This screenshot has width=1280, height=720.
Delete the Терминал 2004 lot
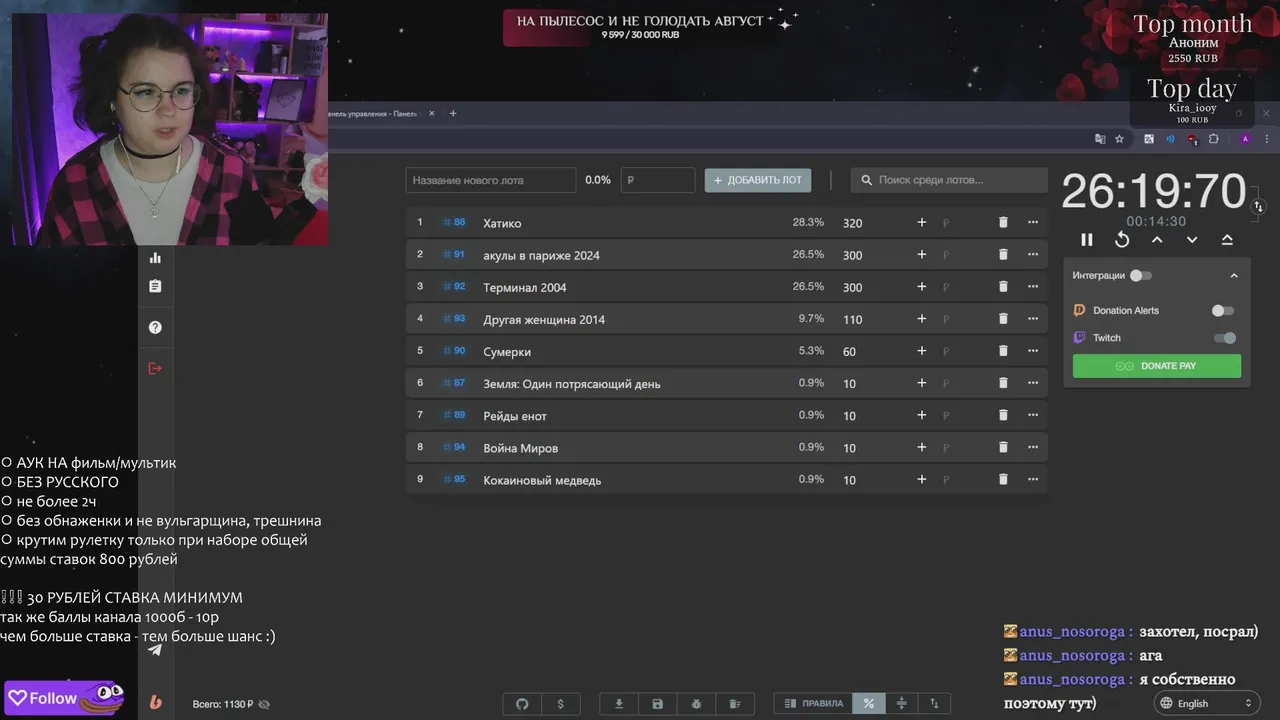click(x=1003, y=287)
